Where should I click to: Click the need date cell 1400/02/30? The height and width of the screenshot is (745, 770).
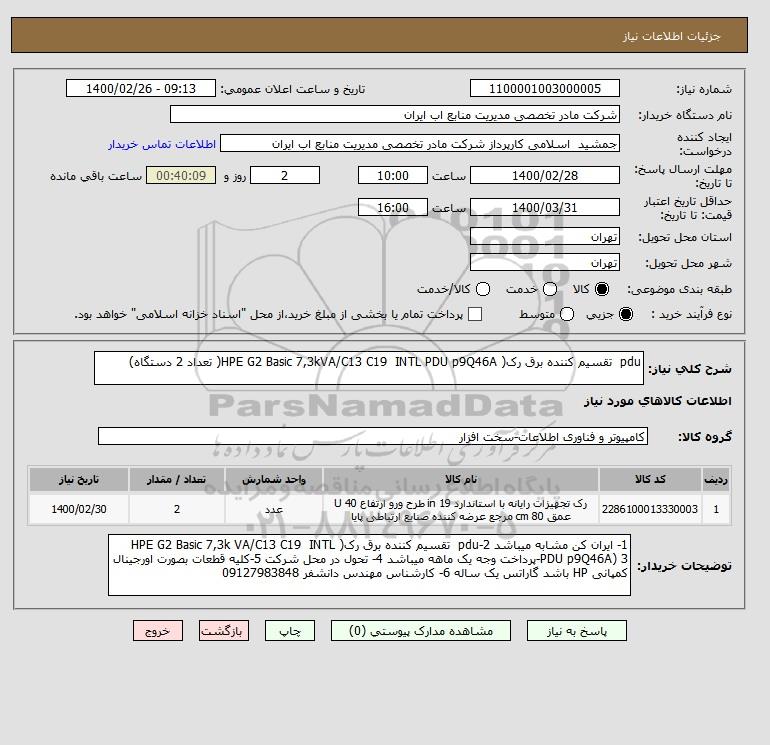coord(79,509)
